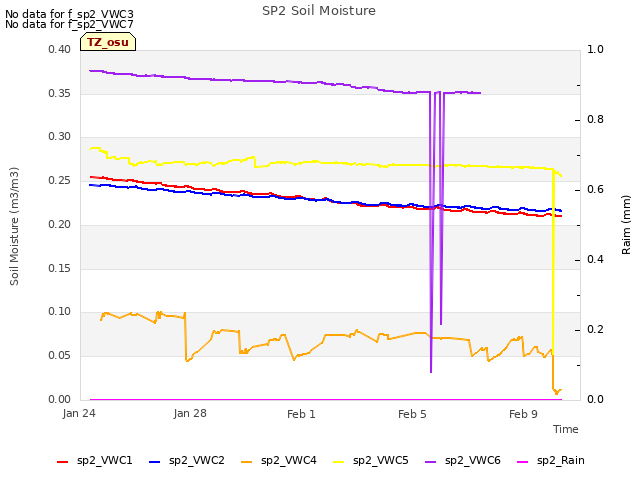Click the Feb 9 x-axis tick label

click(x=523, y=414)
